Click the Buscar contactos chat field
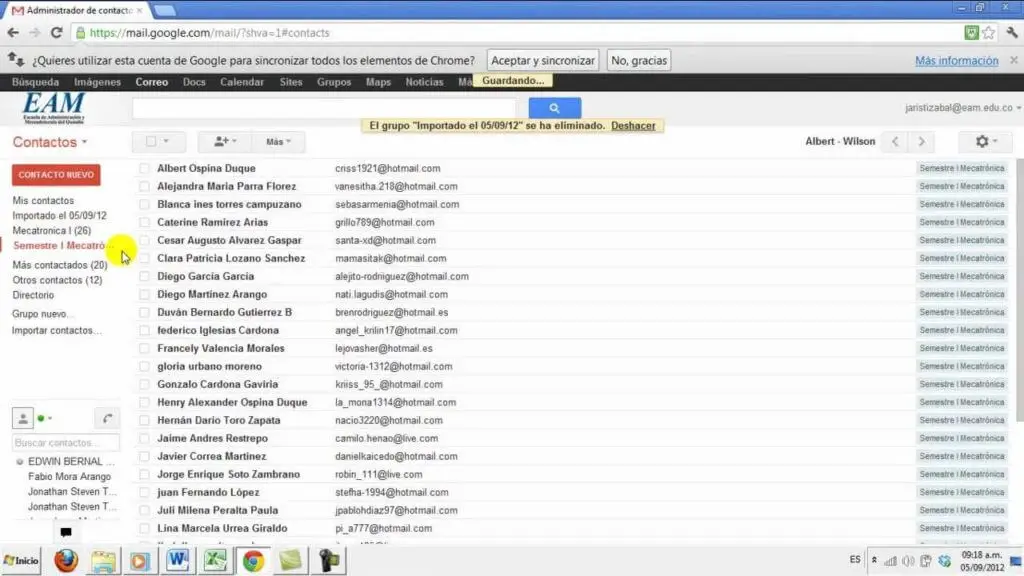The height and width of the screenshot is (576, 1024). [66, 443]
